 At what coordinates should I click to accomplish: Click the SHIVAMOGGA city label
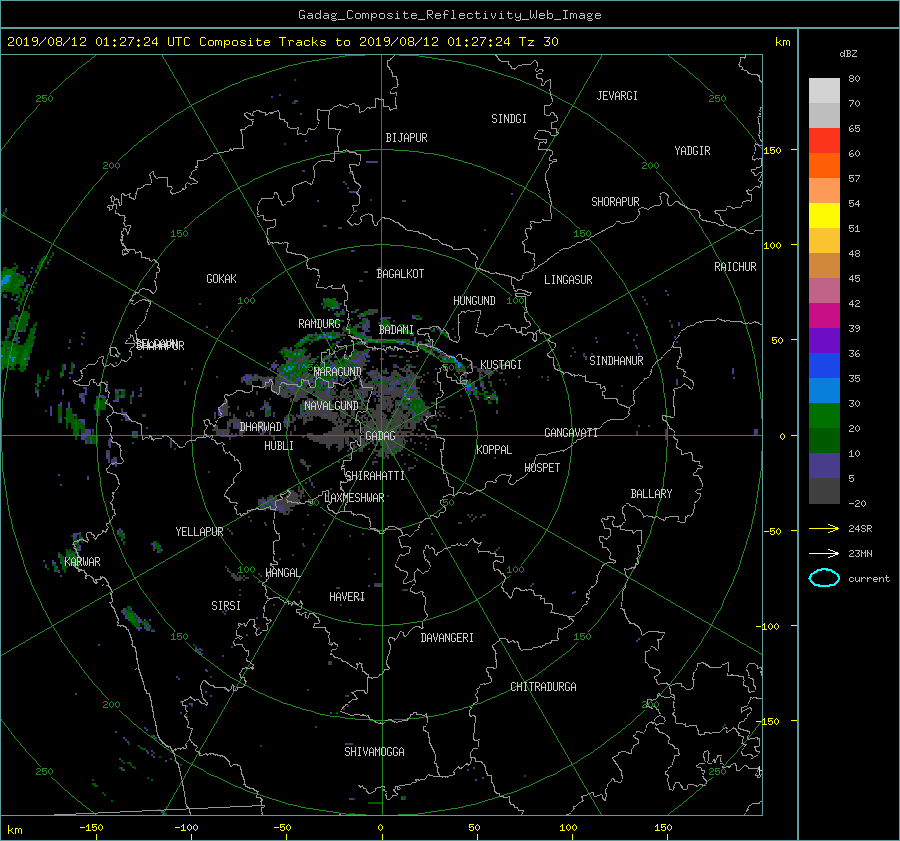374,752
